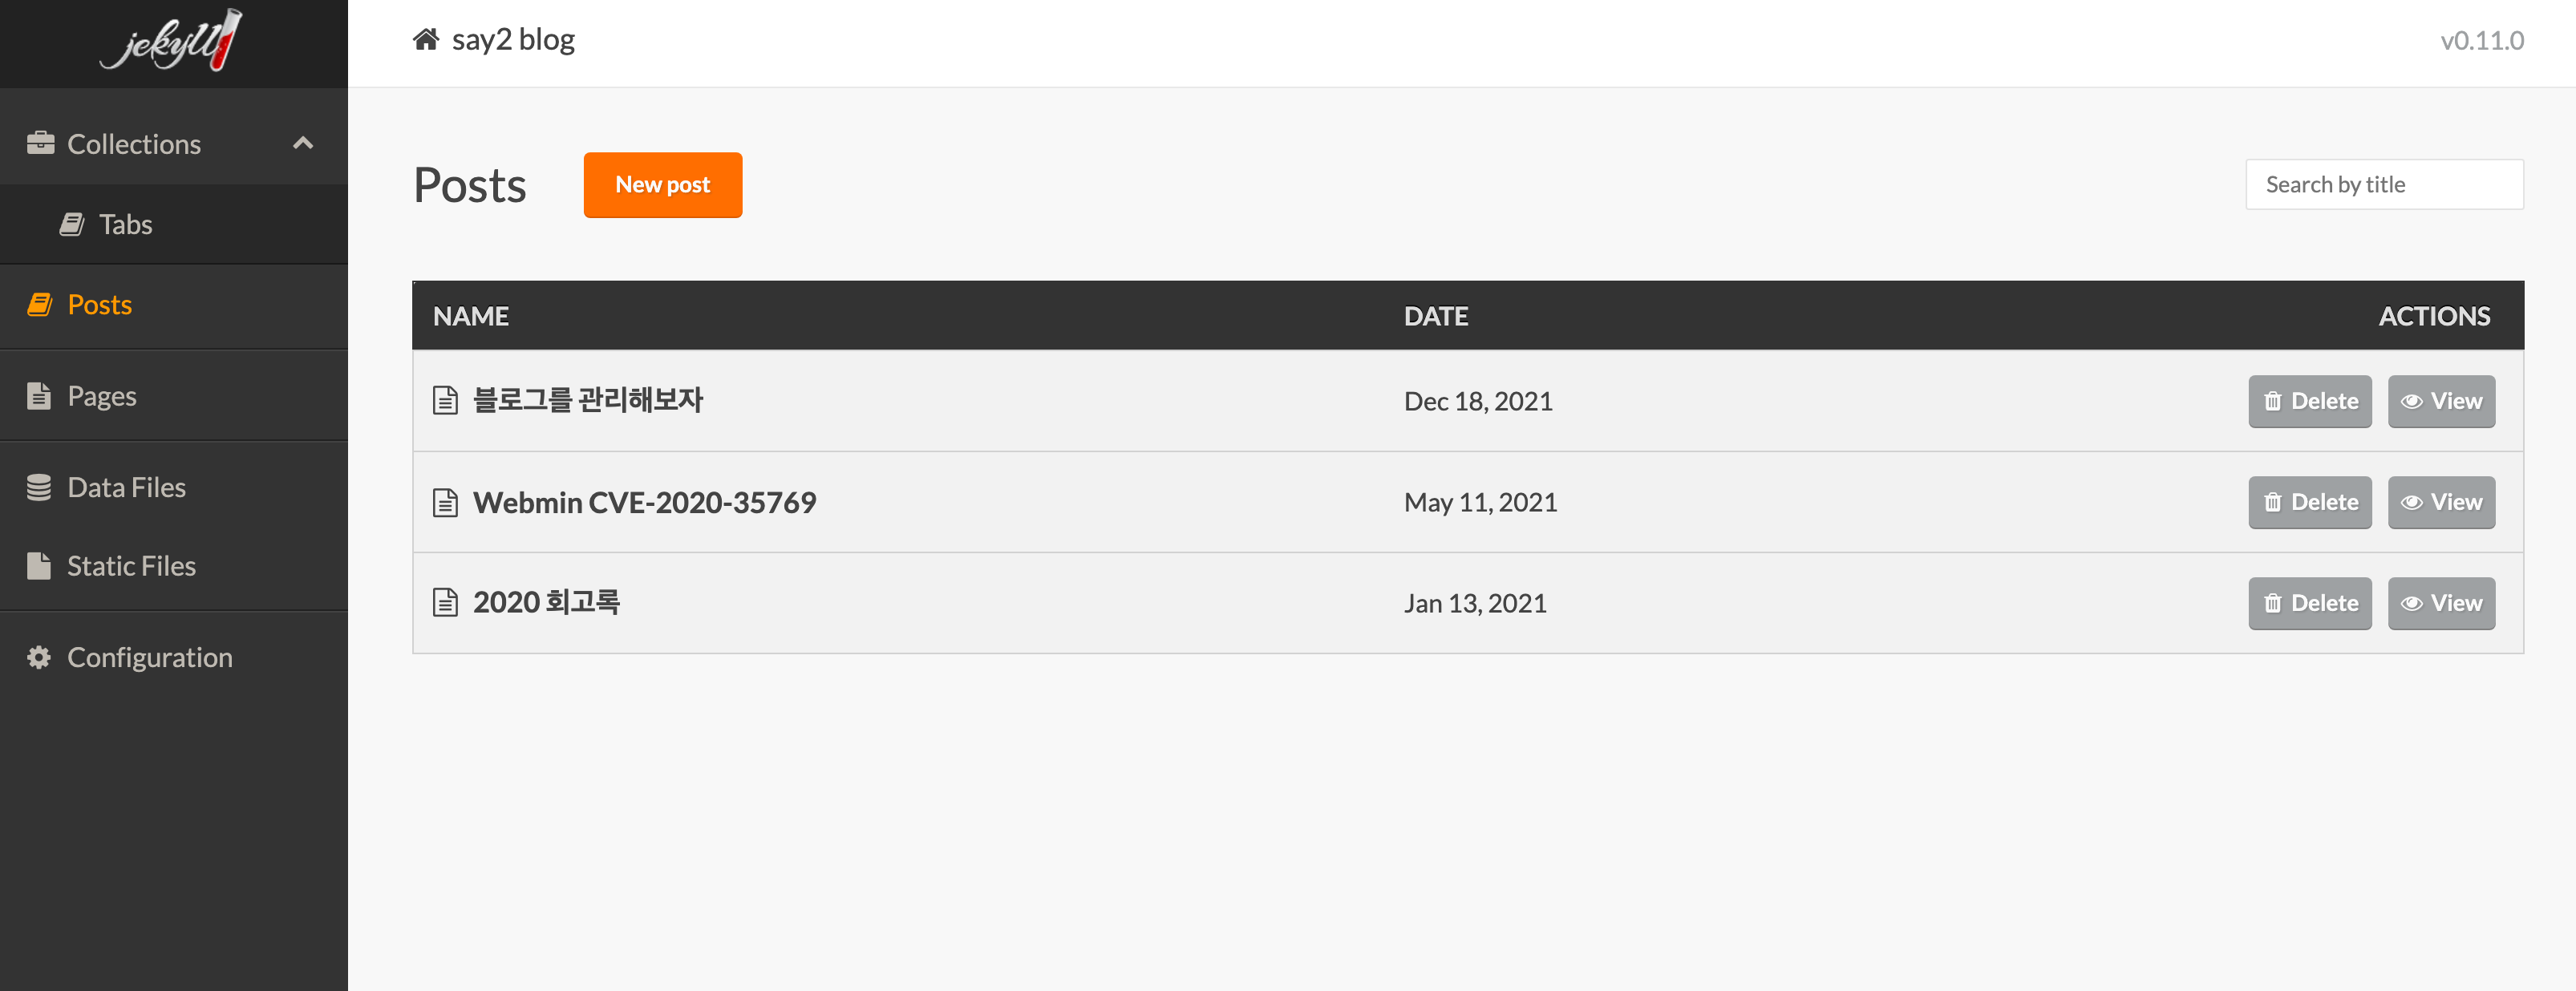Open the say2 blog site link
2576x991 pixels.
tap(513, 40)
